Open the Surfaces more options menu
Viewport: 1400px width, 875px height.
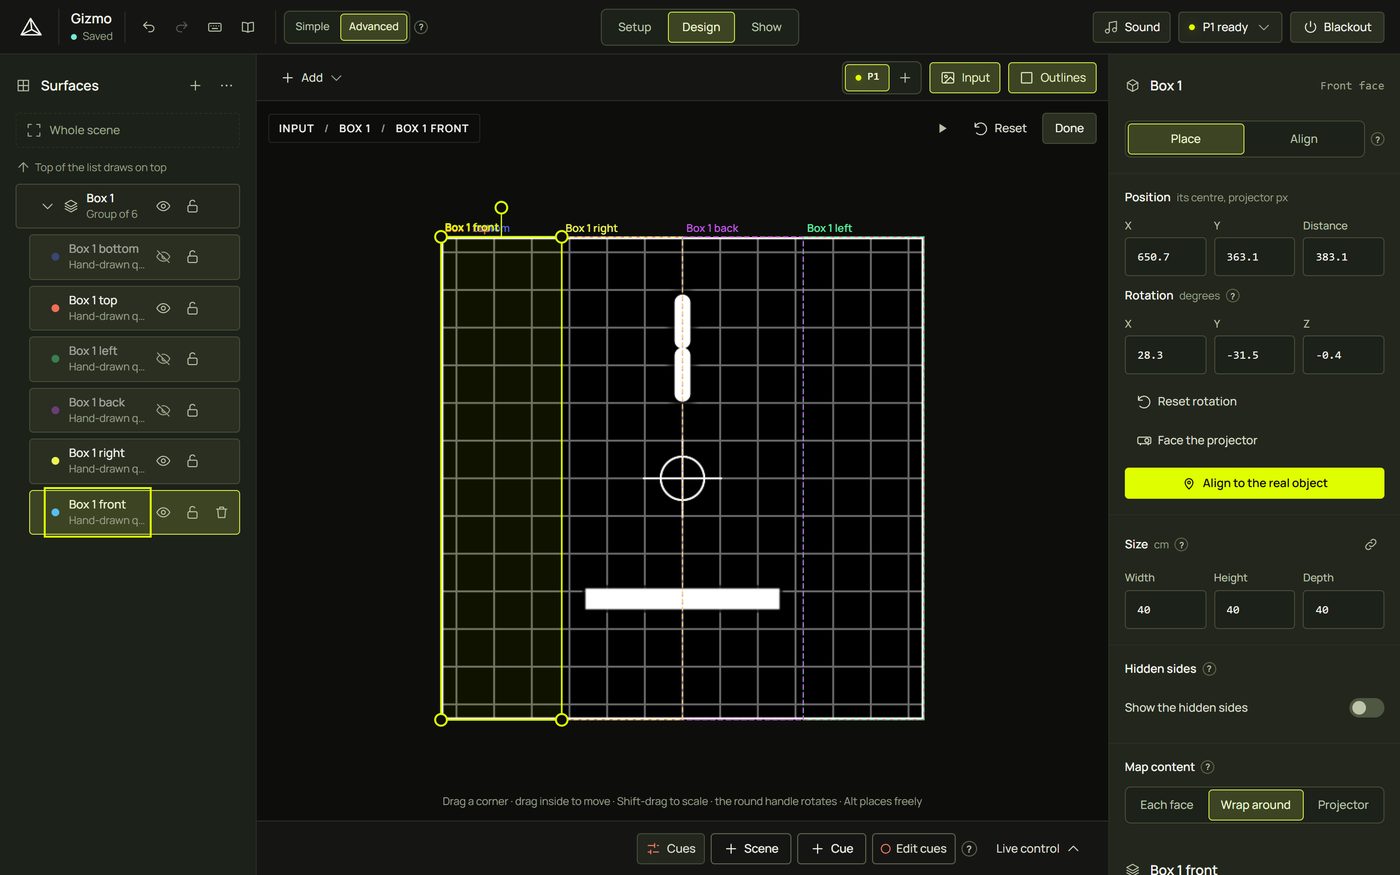tap(227, 86)
